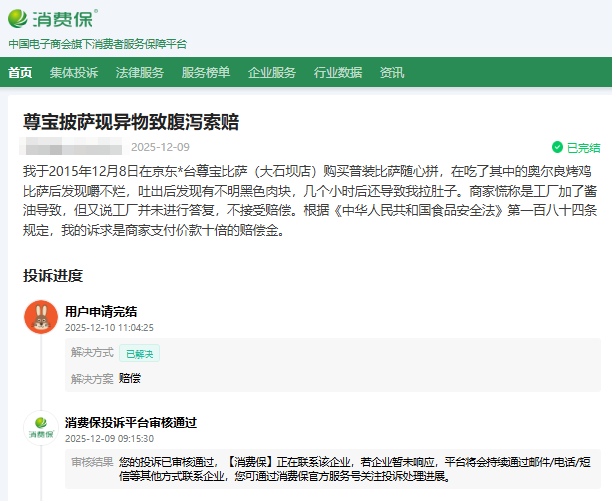
Task: Open the 法律服务 navigation item
Action: 140,72
